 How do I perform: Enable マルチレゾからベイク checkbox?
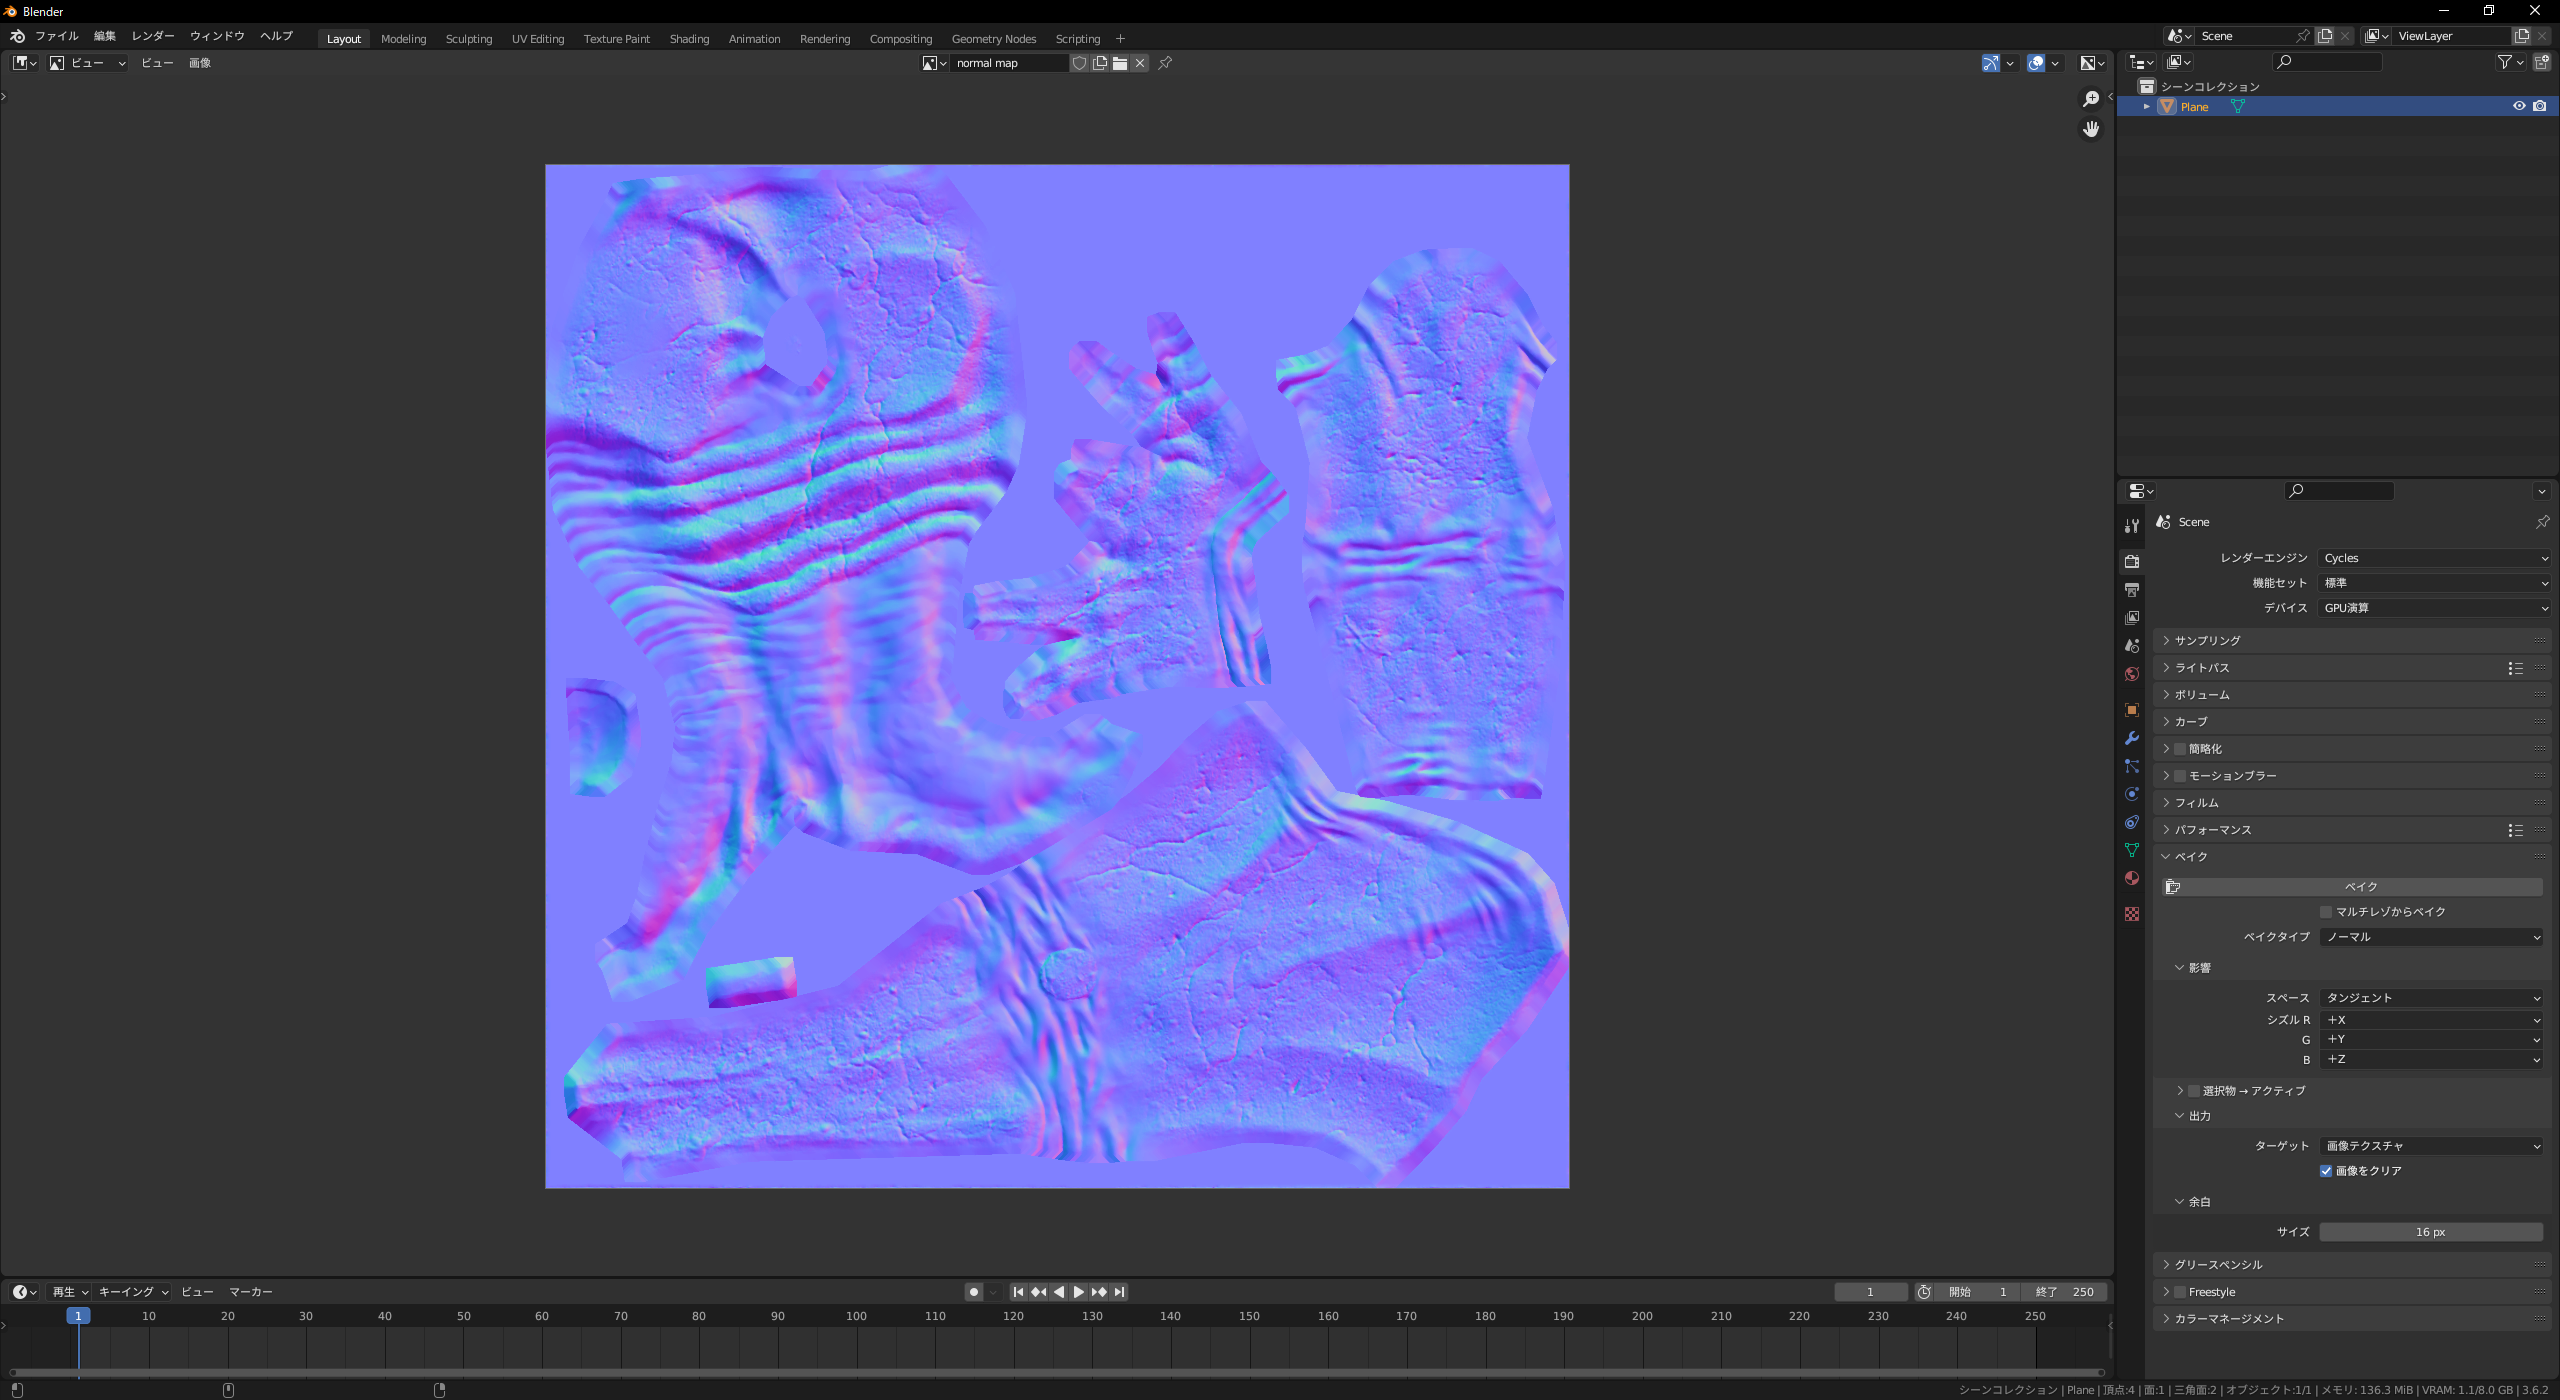pos(2326,912)
